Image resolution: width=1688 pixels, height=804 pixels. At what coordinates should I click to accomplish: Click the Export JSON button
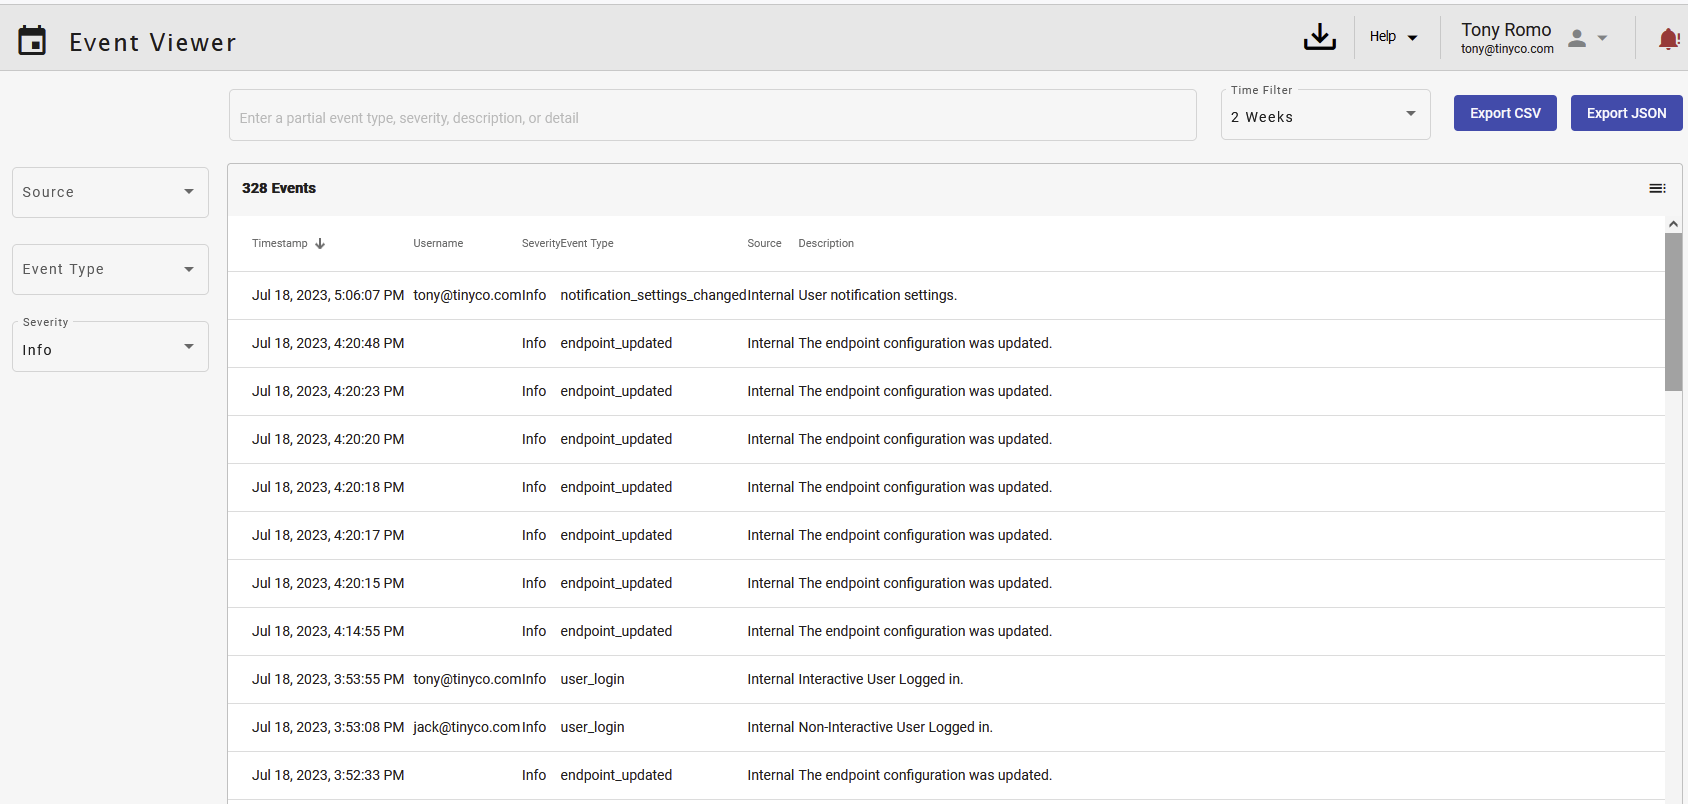tap(1625, 113)
